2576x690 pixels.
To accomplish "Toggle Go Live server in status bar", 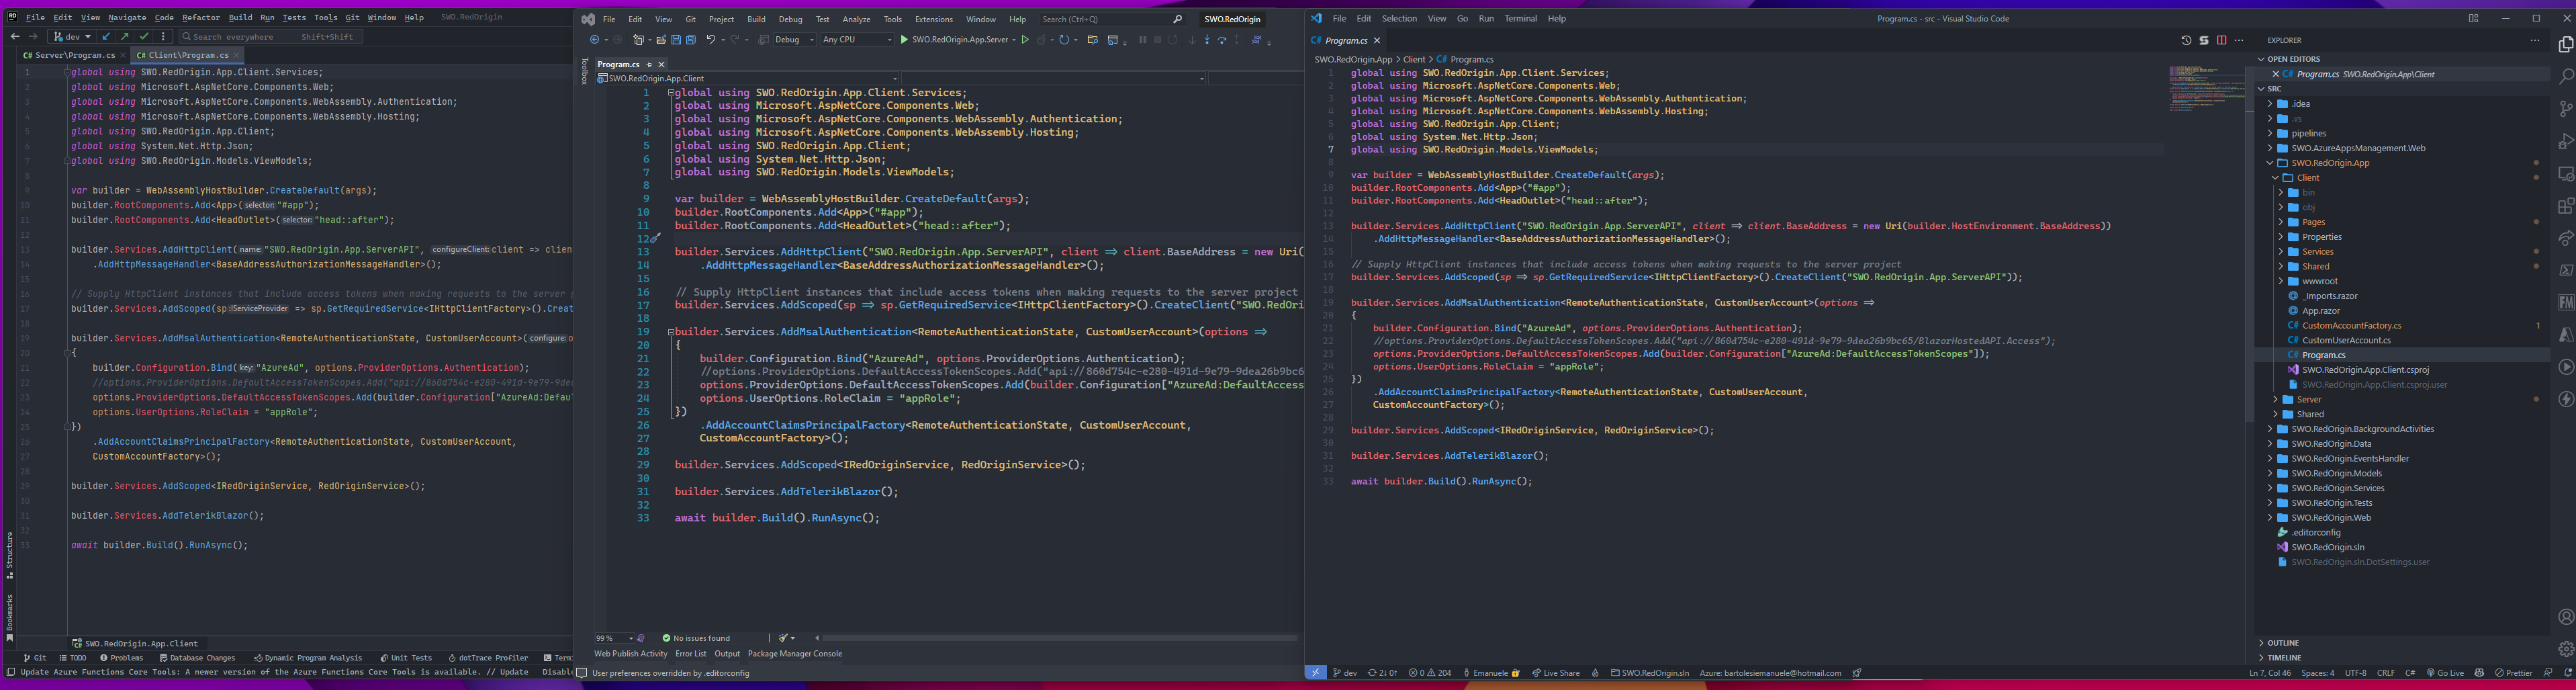I will coord(2445,673).
